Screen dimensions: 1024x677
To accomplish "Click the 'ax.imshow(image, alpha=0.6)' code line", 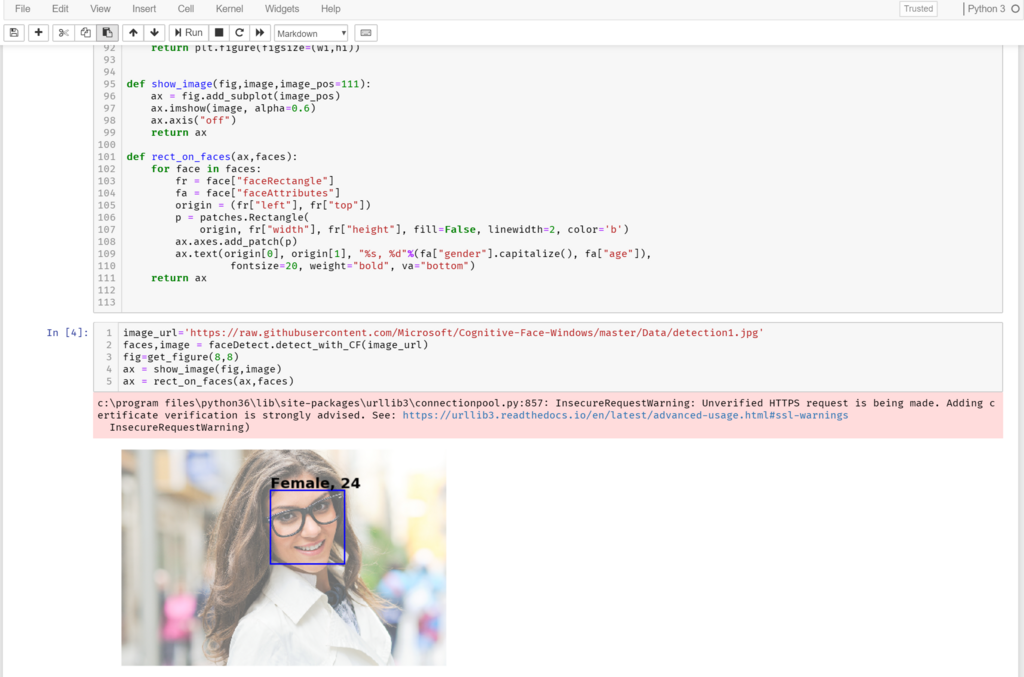I will pyautogui.click(x=233, y=108).
